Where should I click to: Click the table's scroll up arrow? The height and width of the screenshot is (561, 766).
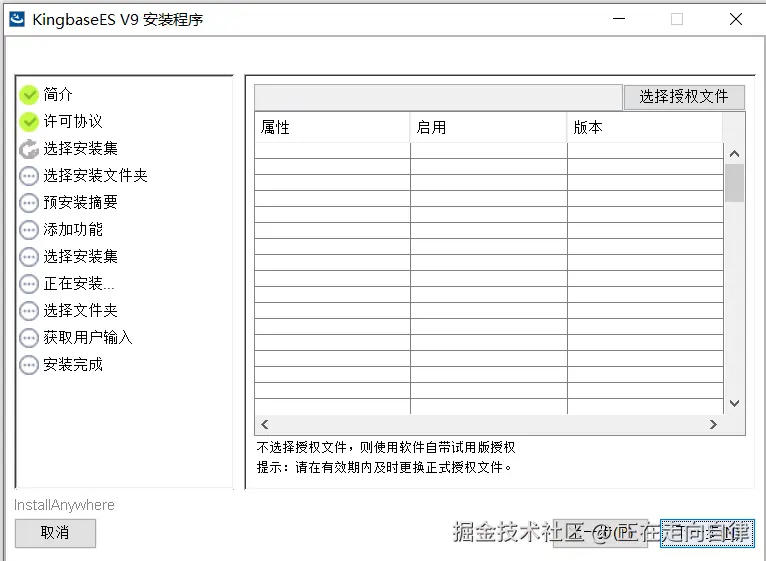[734, 154]
